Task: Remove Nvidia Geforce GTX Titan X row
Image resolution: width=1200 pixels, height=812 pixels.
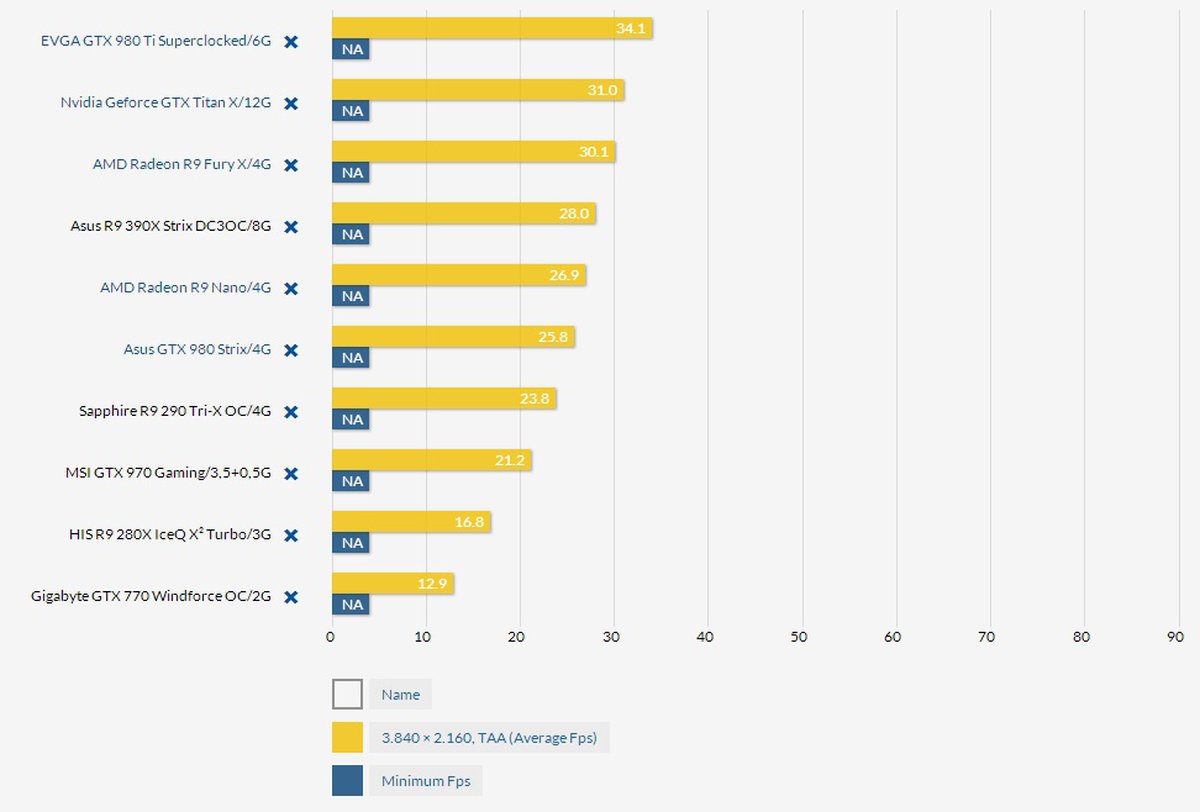Action: pos(291,103)
